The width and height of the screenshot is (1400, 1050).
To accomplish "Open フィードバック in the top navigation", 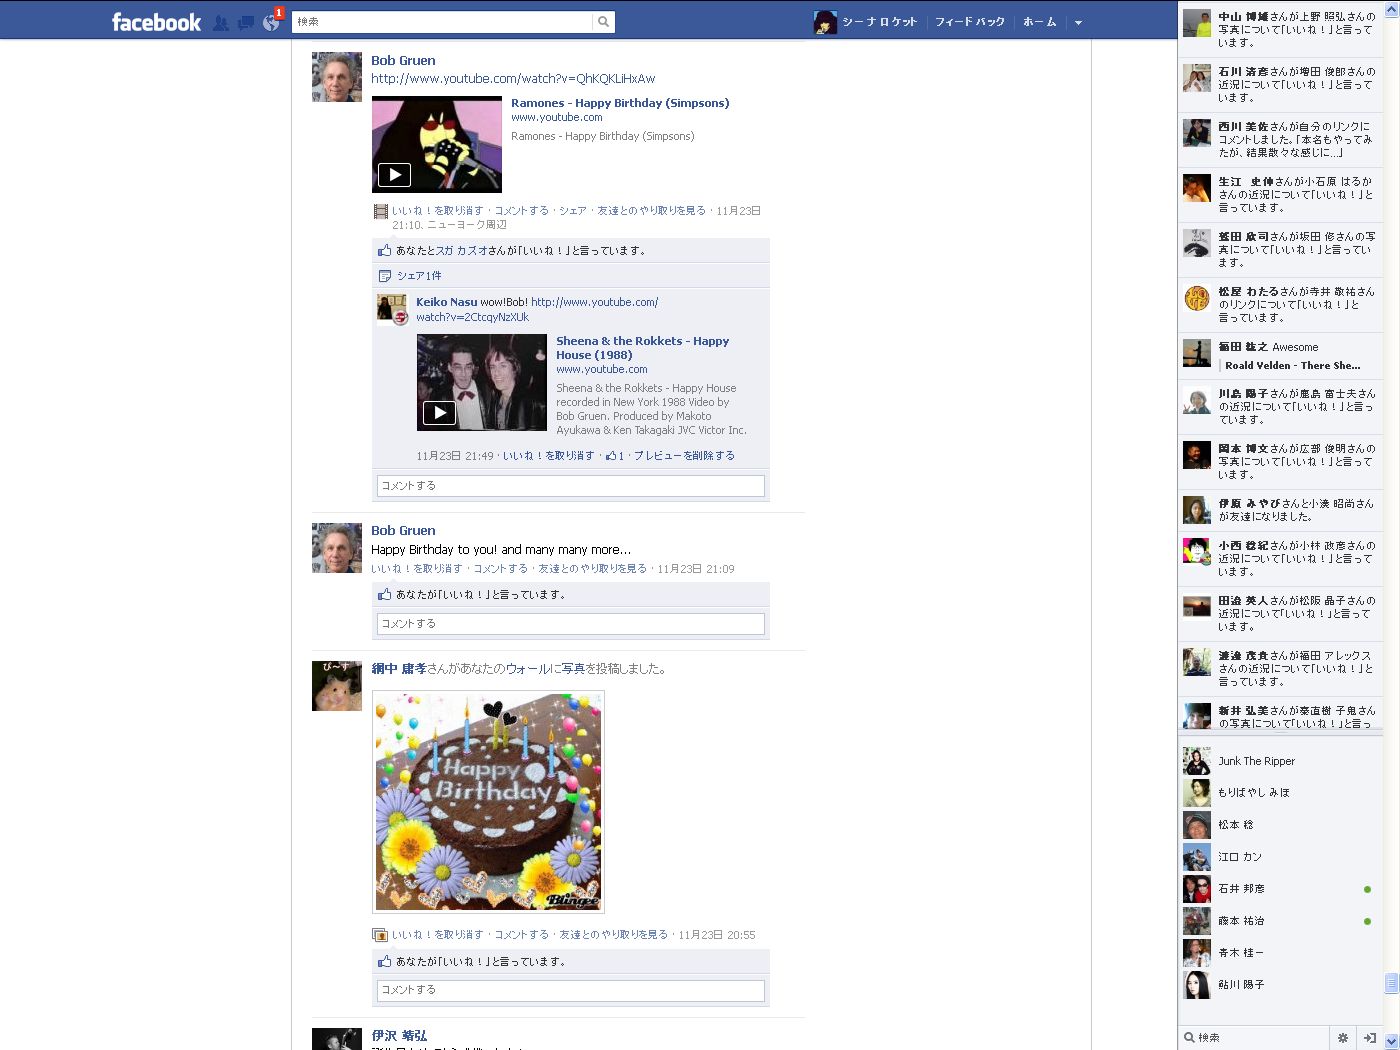I will pyautogui.click(x=969, y=22).
